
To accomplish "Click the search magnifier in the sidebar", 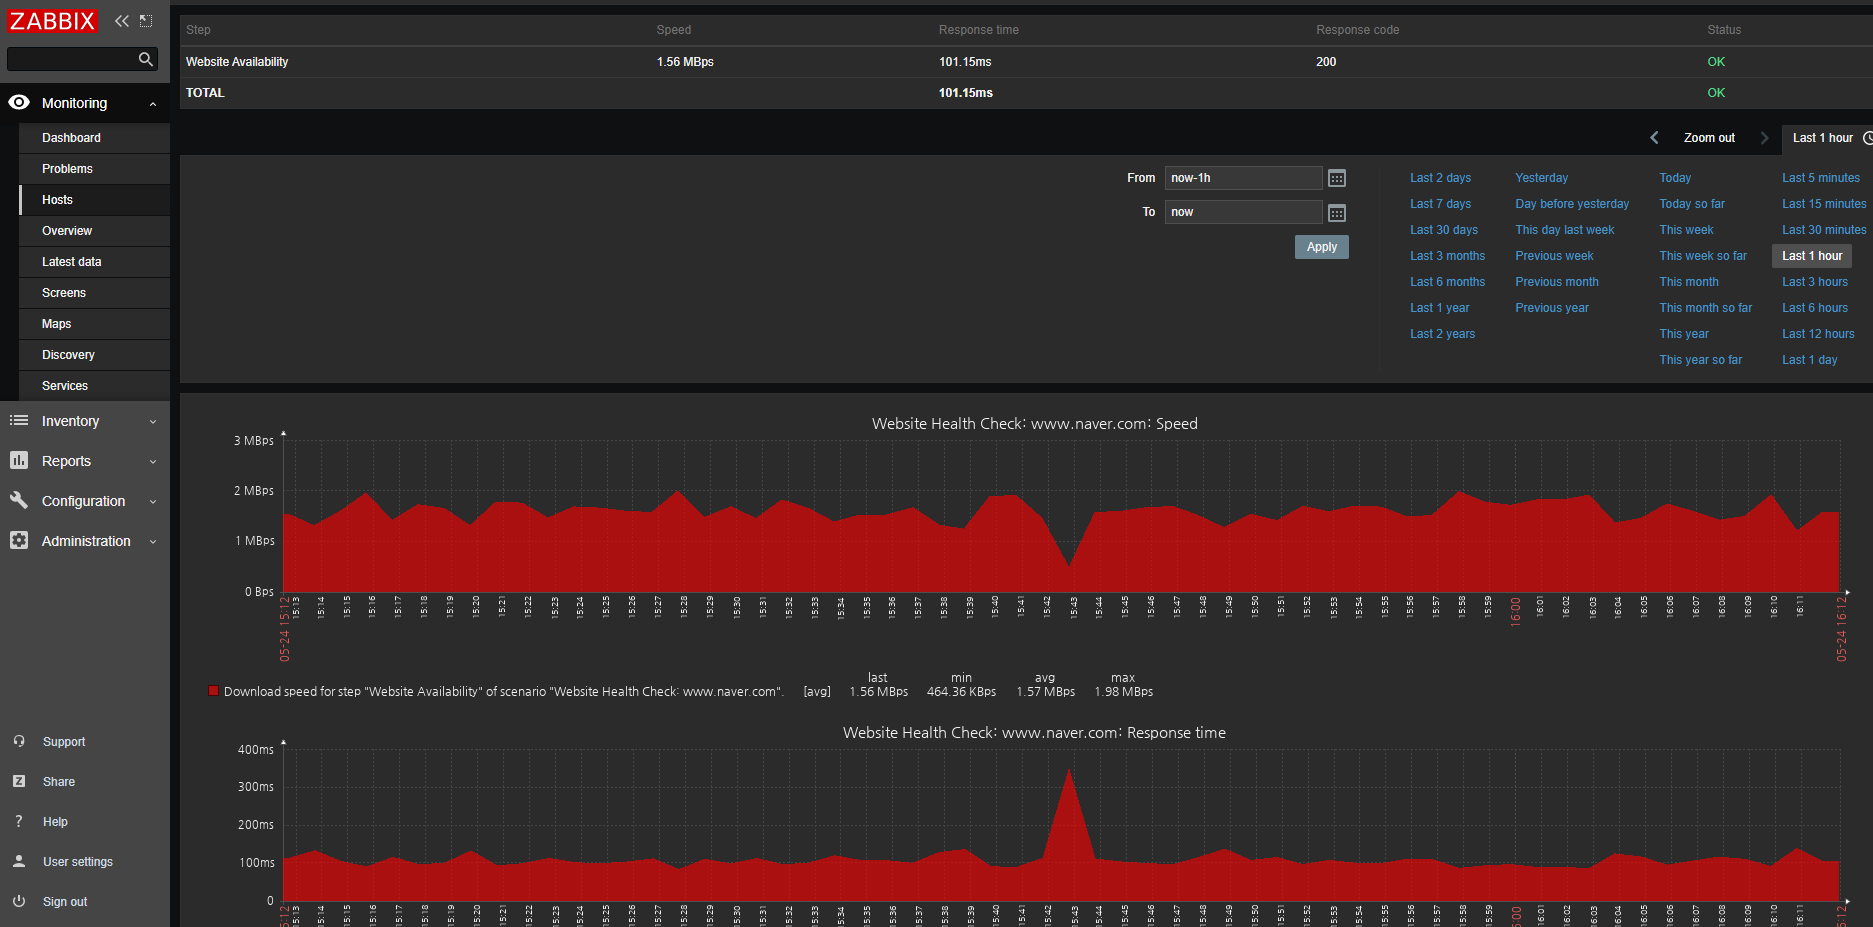I will click(x=146, y=59).
